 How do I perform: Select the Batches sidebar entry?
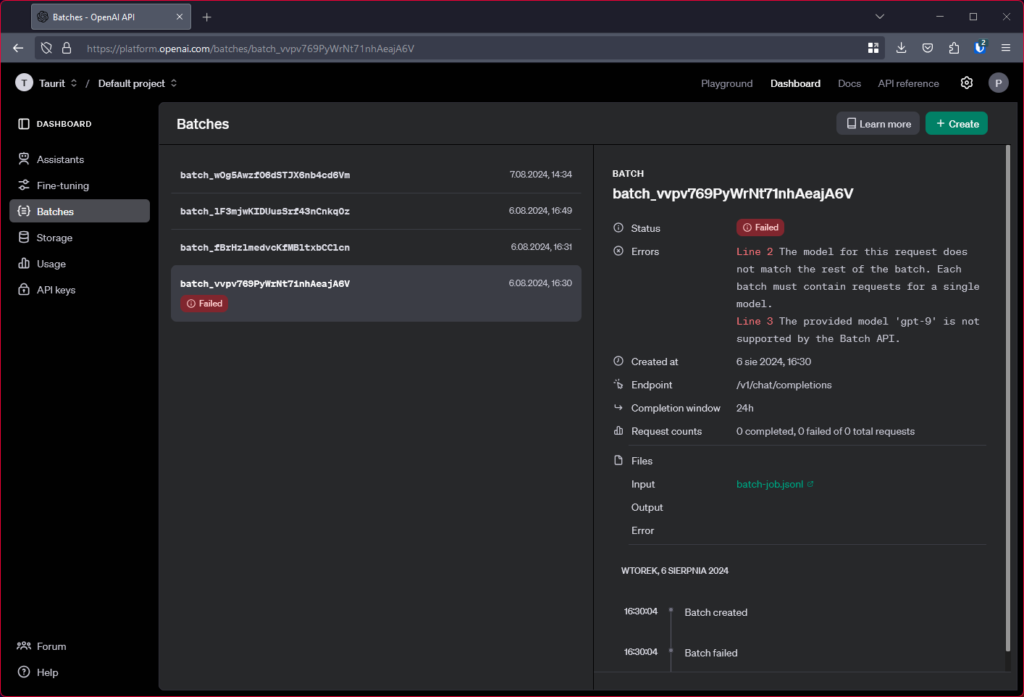[x=79, y=211]
